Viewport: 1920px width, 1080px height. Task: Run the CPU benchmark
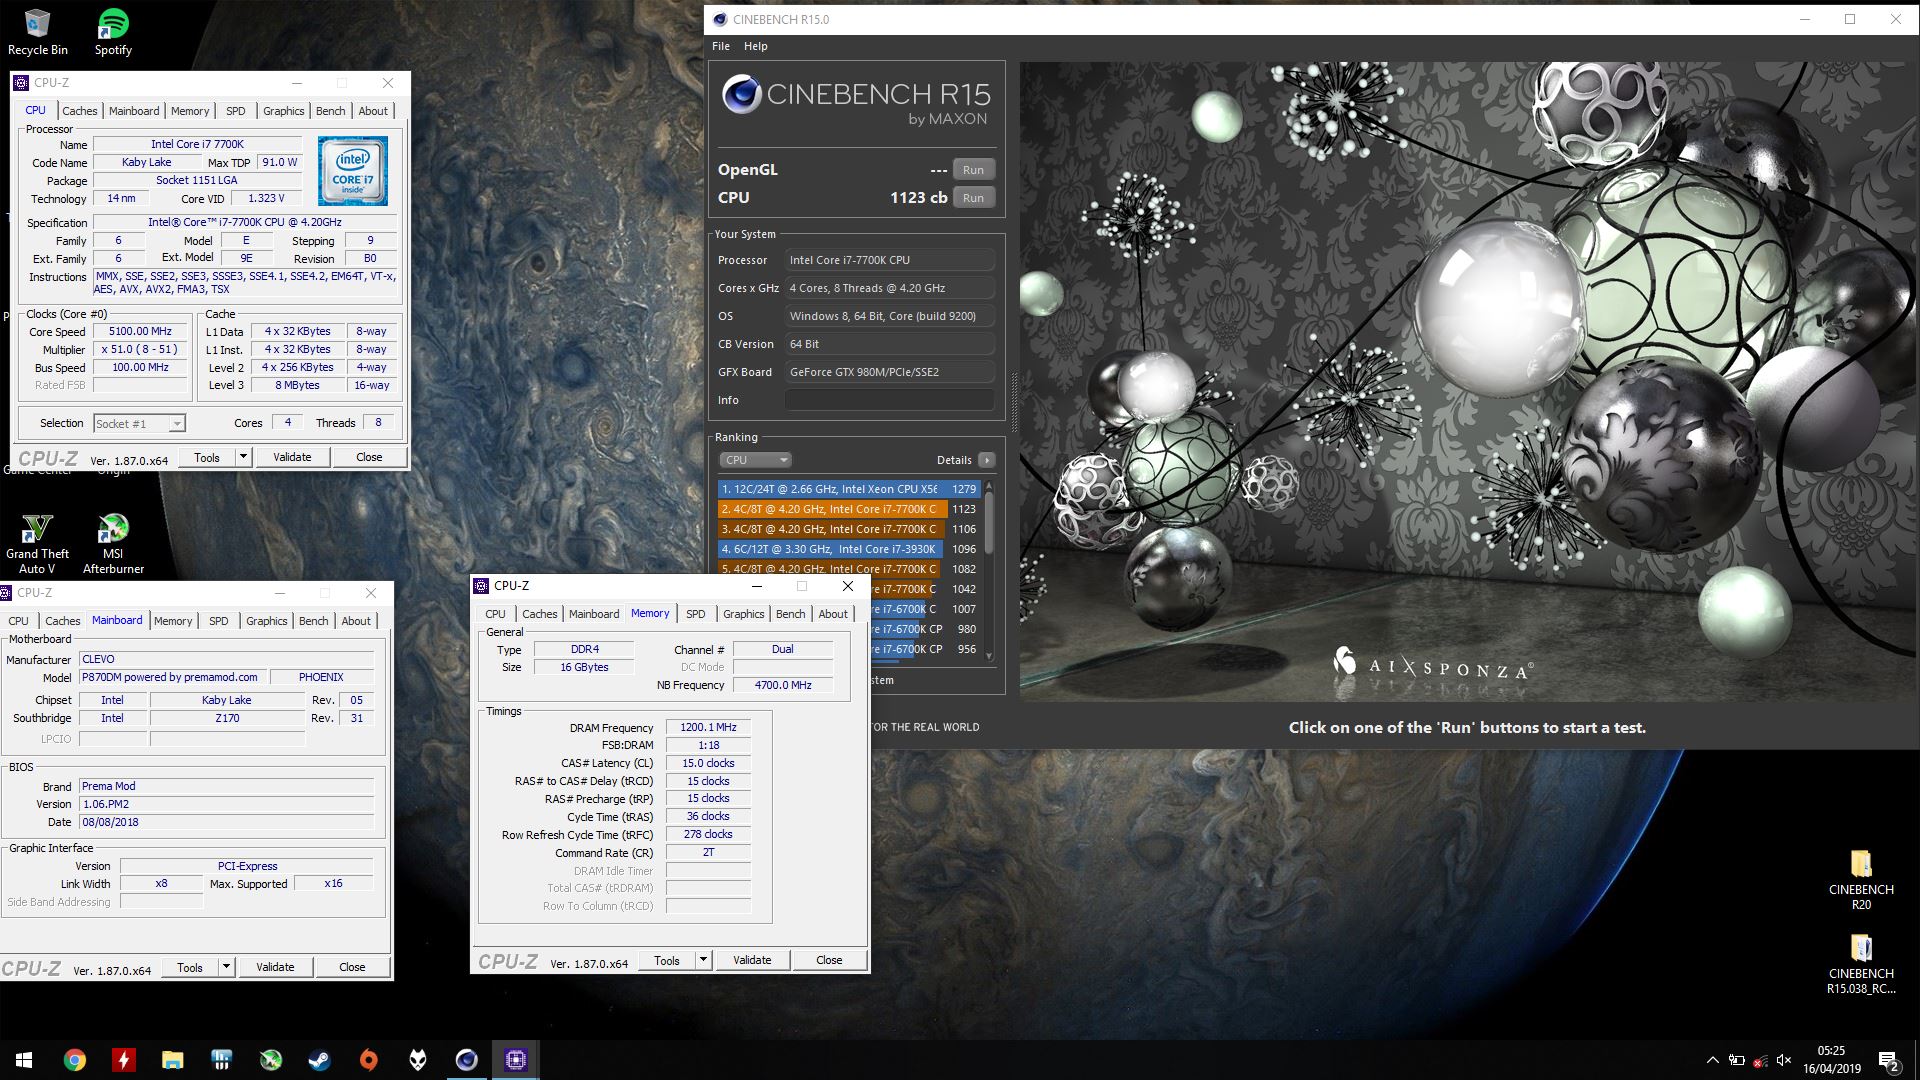(973, 198)
